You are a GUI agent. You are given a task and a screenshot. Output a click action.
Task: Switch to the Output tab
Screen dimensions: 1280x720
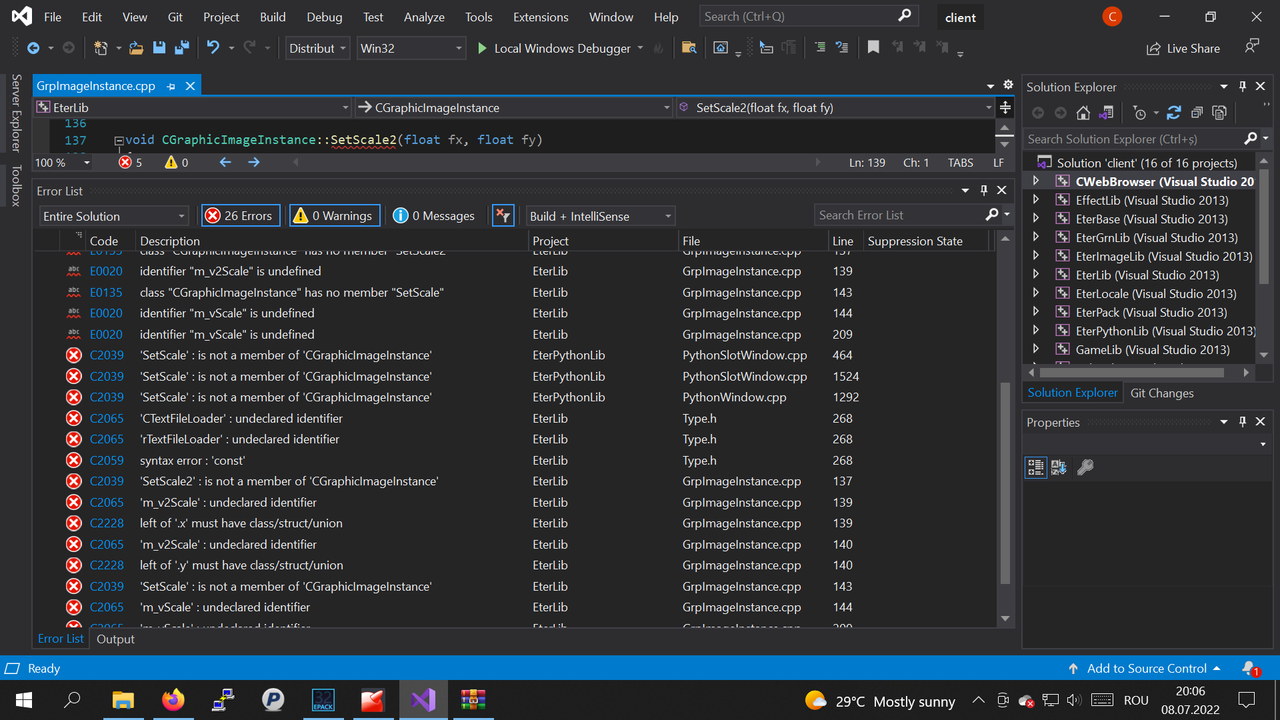[115, 639]
